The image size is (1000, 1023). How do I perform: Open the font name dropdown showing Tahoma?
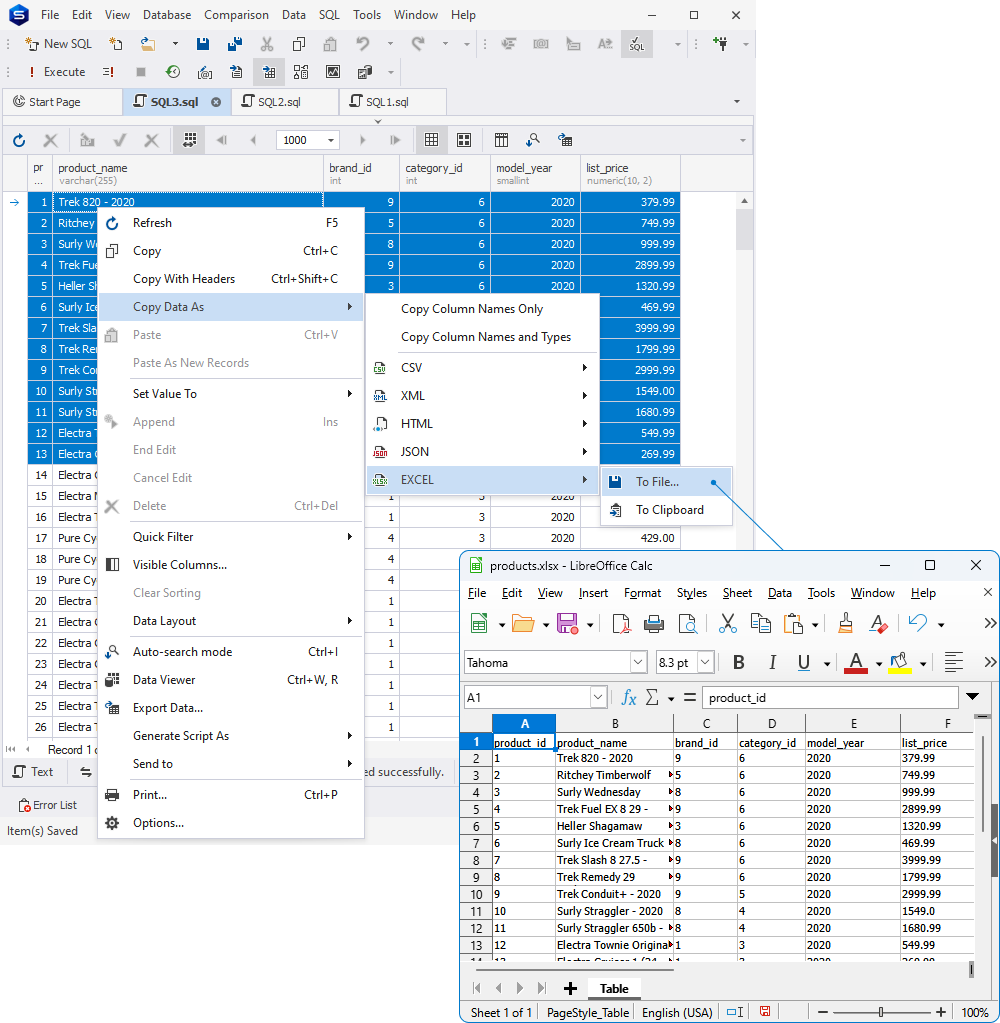coord(638,662)
